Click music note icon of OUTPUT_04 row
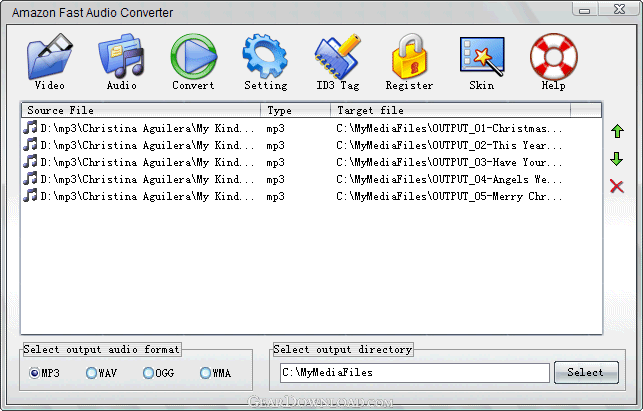Image resolution: width=643 pixels, height=411 pixels. point(30,178)
